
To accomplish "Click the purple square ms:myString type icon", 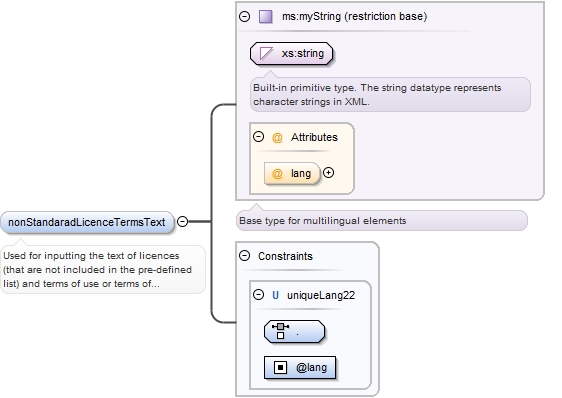I will [x=266, y=16].
